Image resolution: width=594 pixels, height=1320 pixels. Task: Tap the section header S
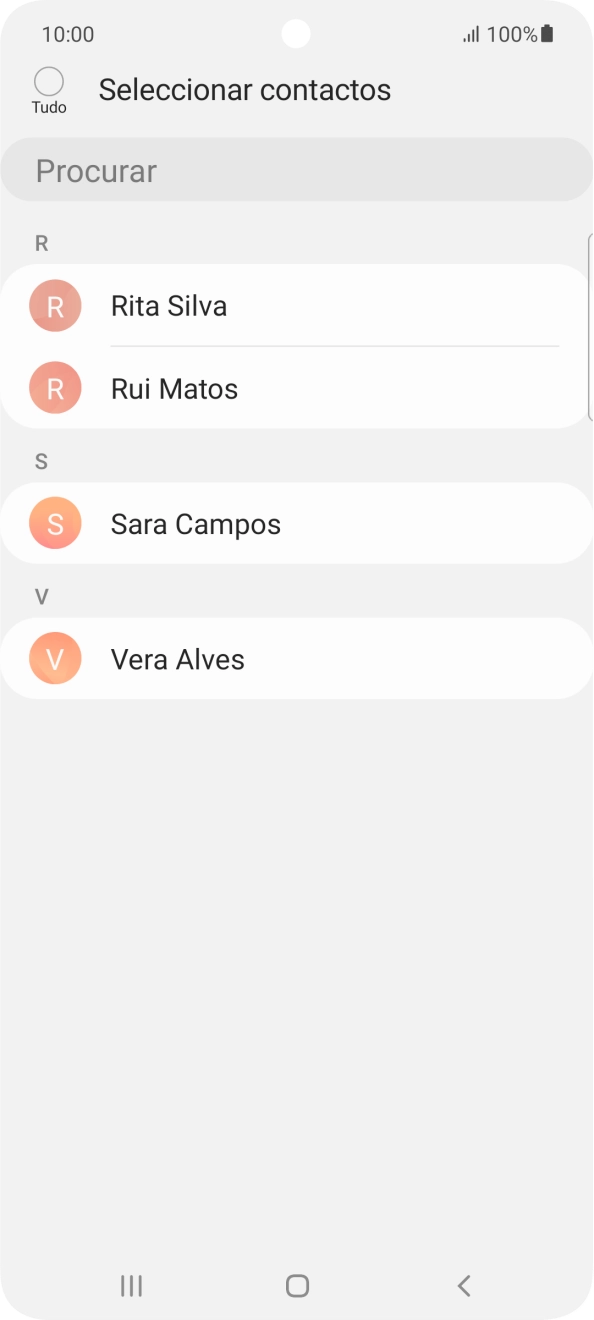[40, 461]
